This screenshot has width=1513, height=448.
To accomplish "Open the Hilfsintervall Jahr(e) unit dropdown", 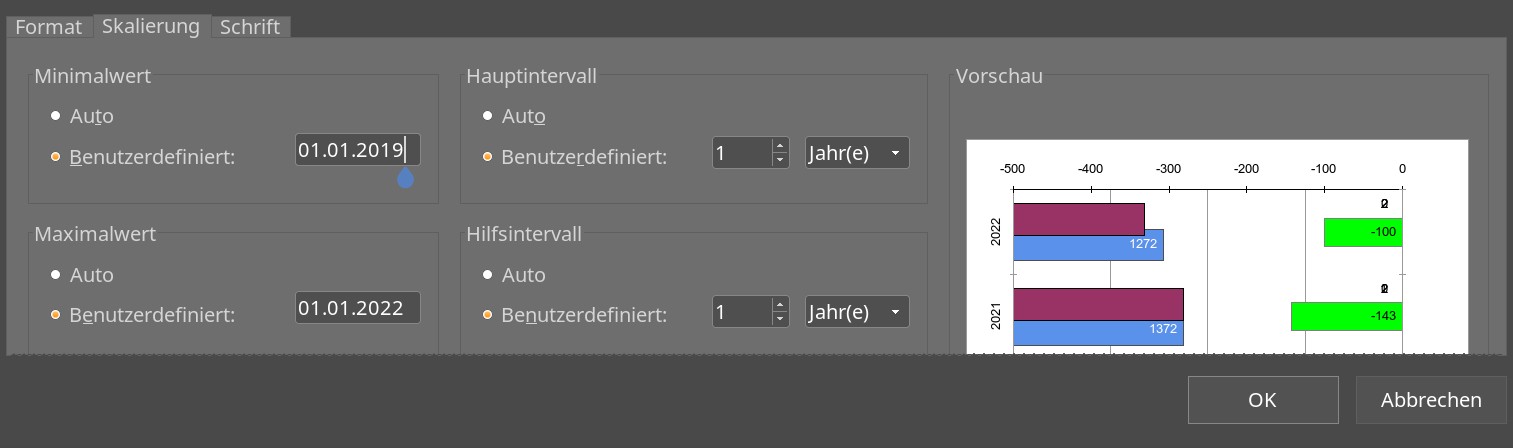I will click(857, 311).
